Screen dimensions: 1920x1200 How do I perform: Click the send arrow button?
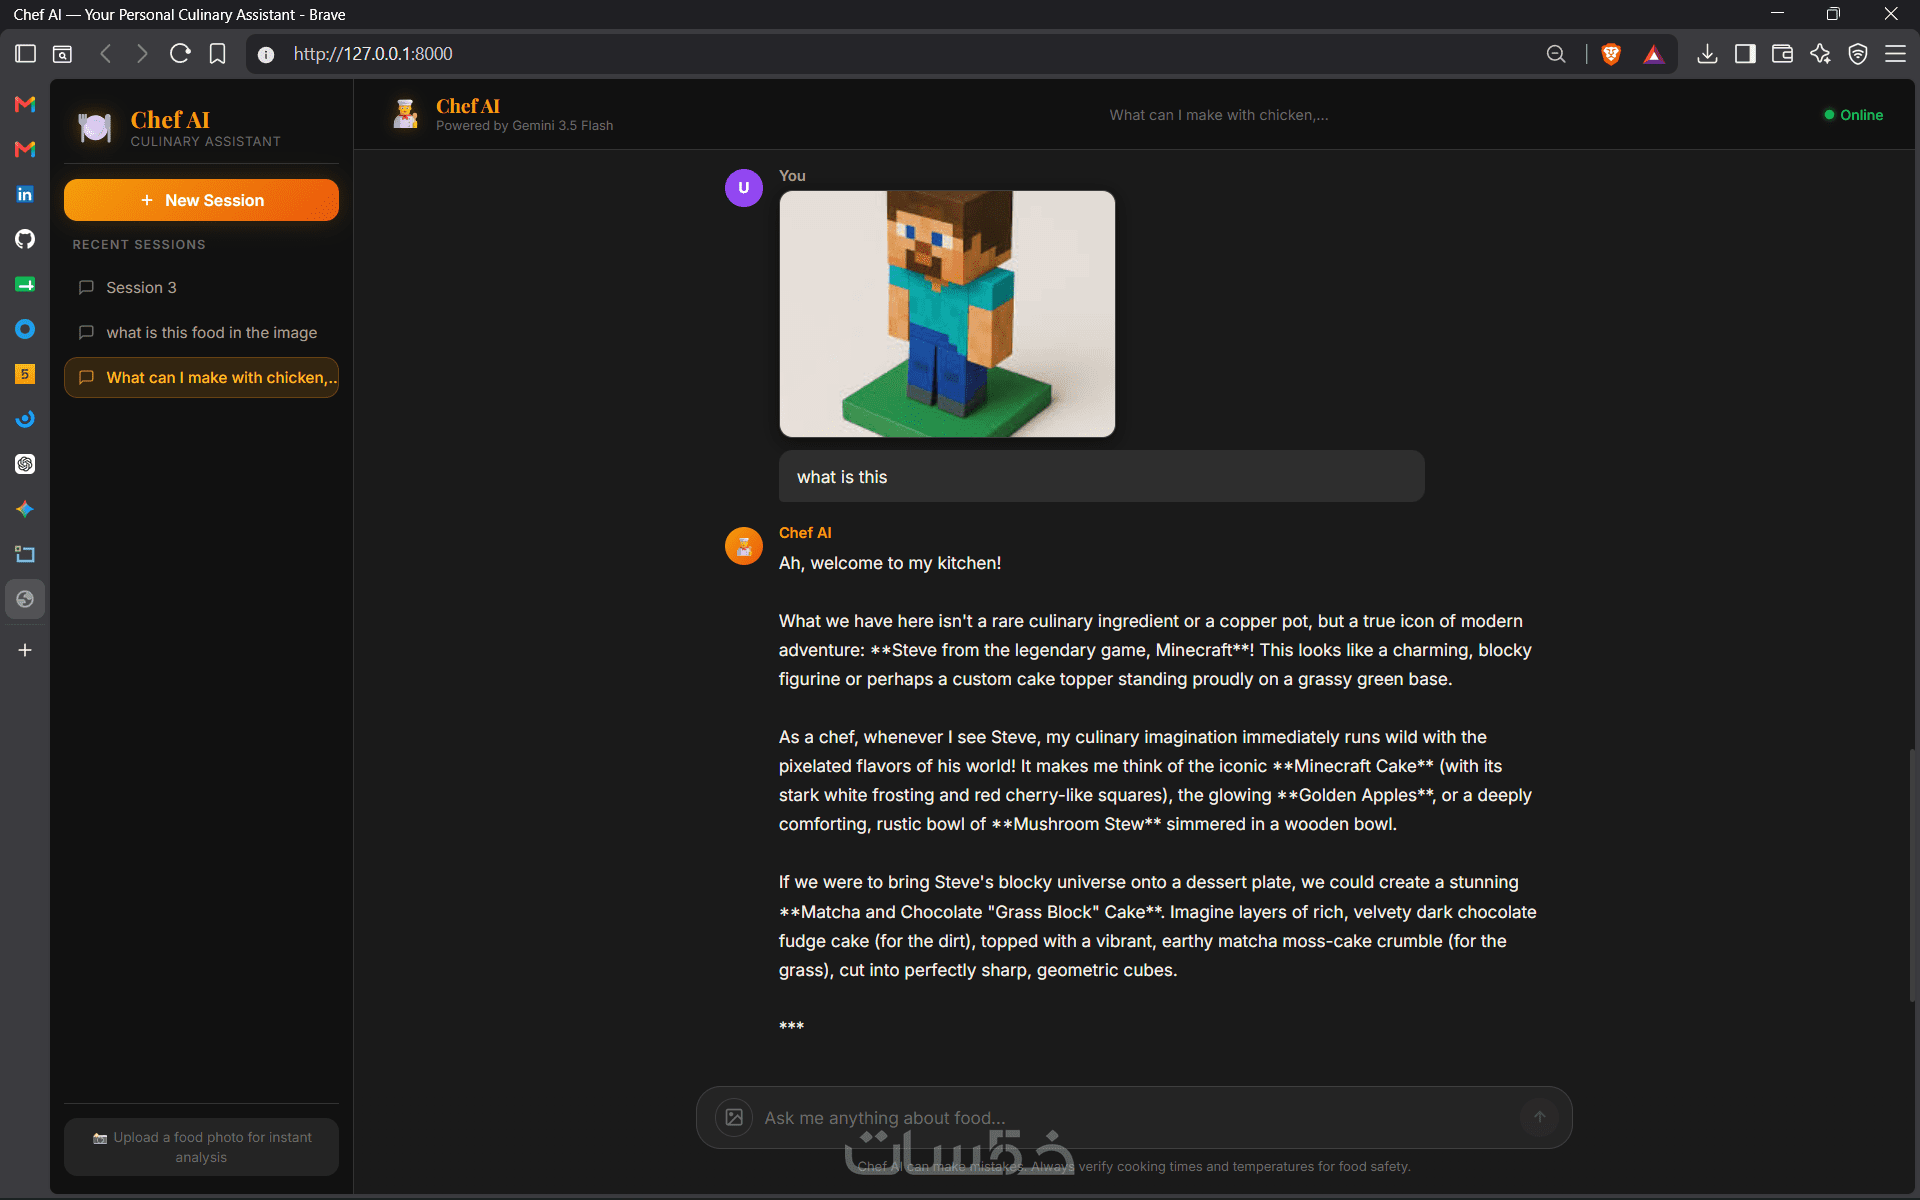pyautogui.click(x=1540, y=1117)
